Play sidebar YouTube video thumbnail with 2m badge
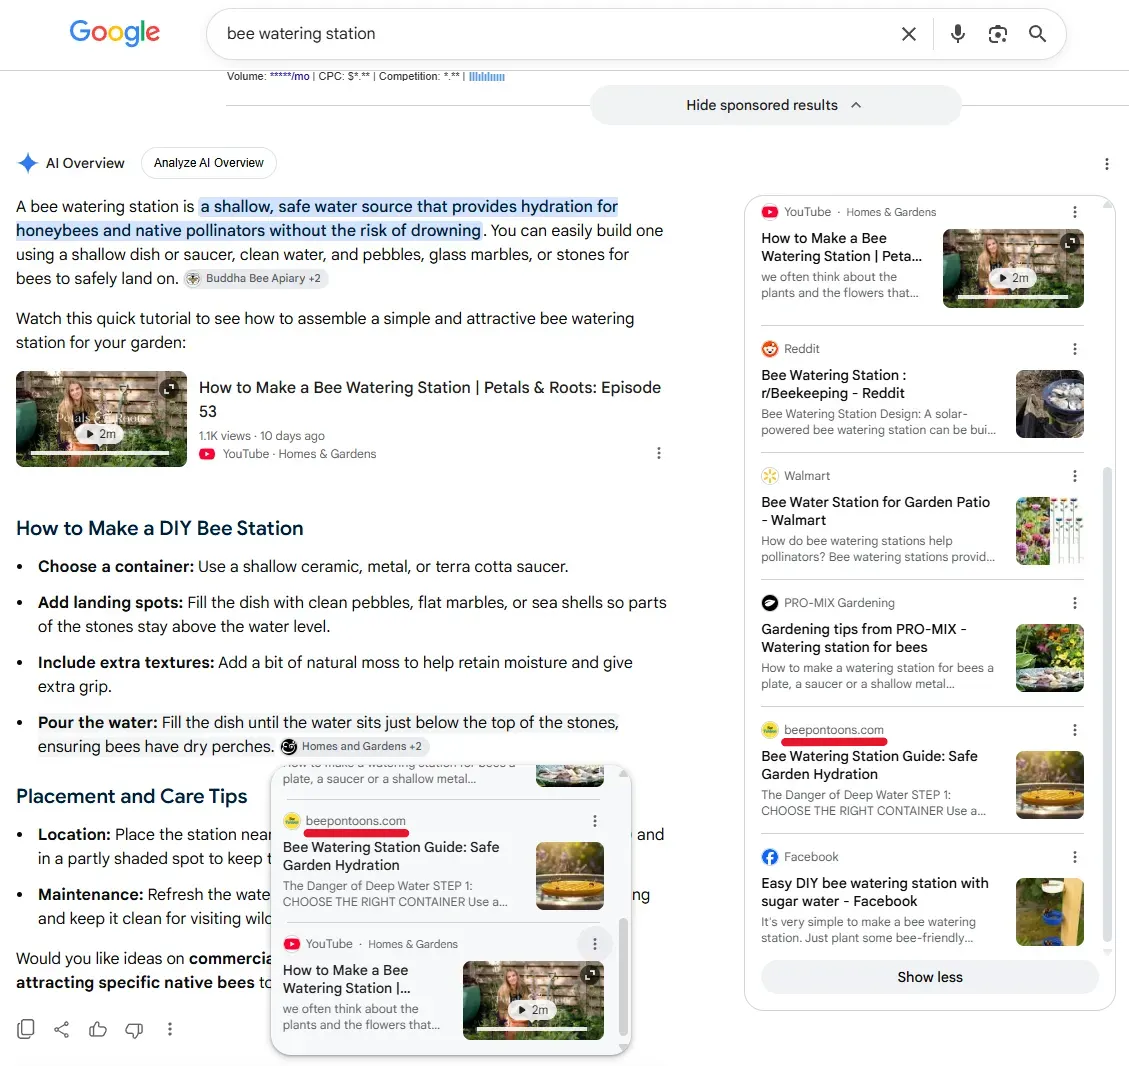Viewport: 1129px width, 1066px height. 1013,268
